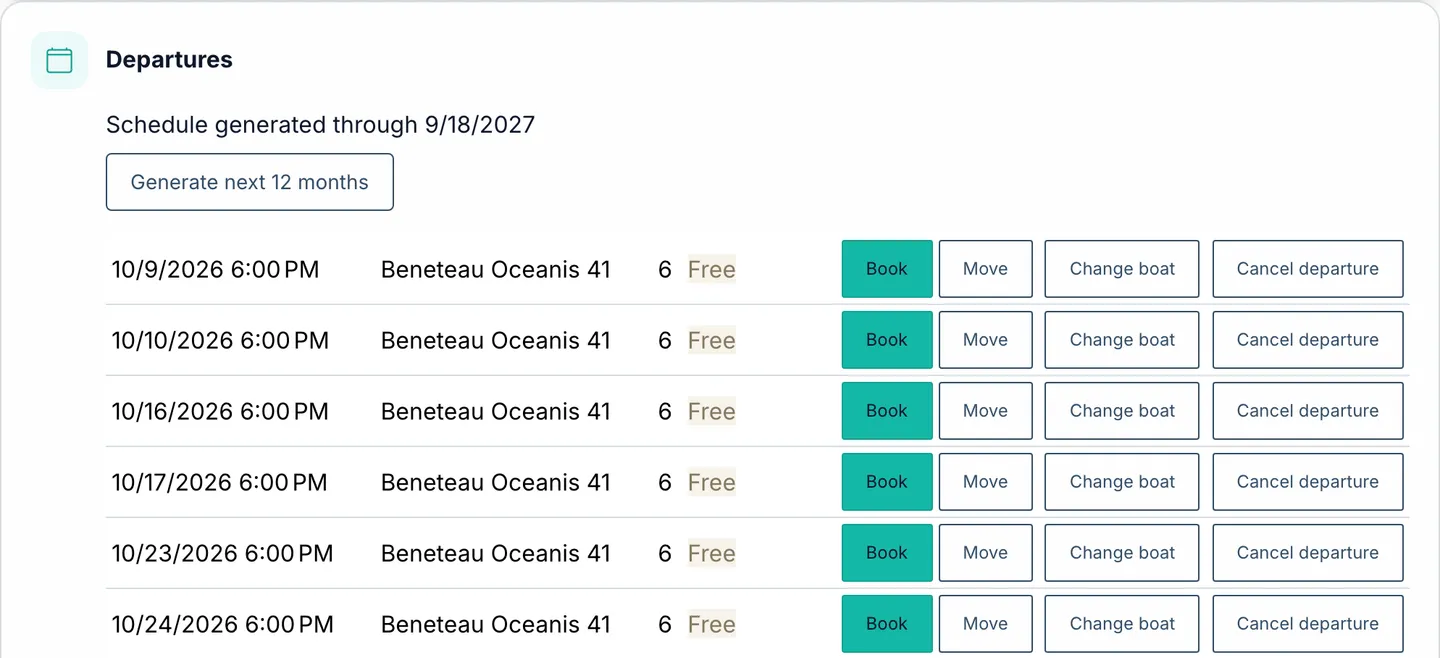Cancel the 10/9/2026 departure
The height and width of the screenshot is (658, 1440).
click(x=1308, y=269)
